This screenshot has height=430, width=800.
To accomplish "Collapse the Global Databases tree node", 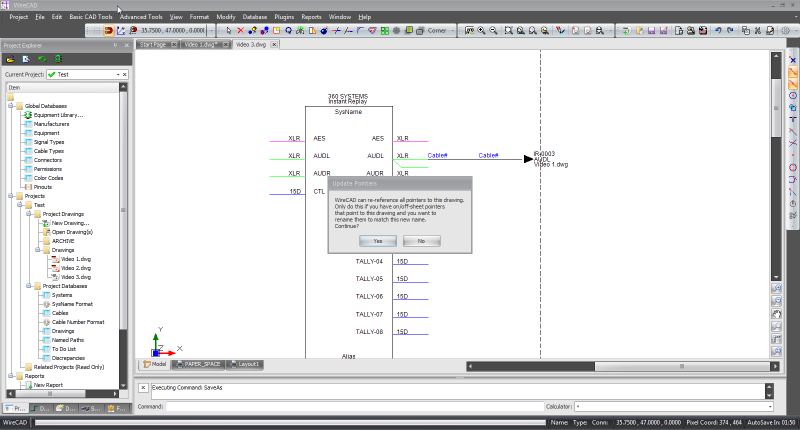I will coord(10,106).
